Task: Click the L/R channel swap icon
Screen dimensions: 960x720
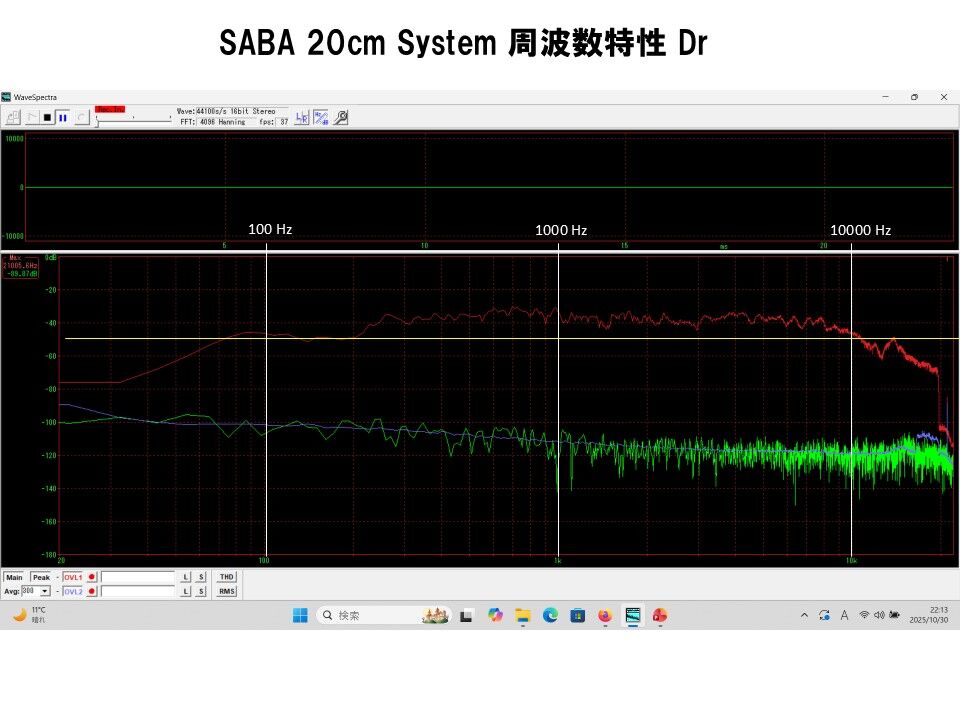Action: click(x=302, y=117)
